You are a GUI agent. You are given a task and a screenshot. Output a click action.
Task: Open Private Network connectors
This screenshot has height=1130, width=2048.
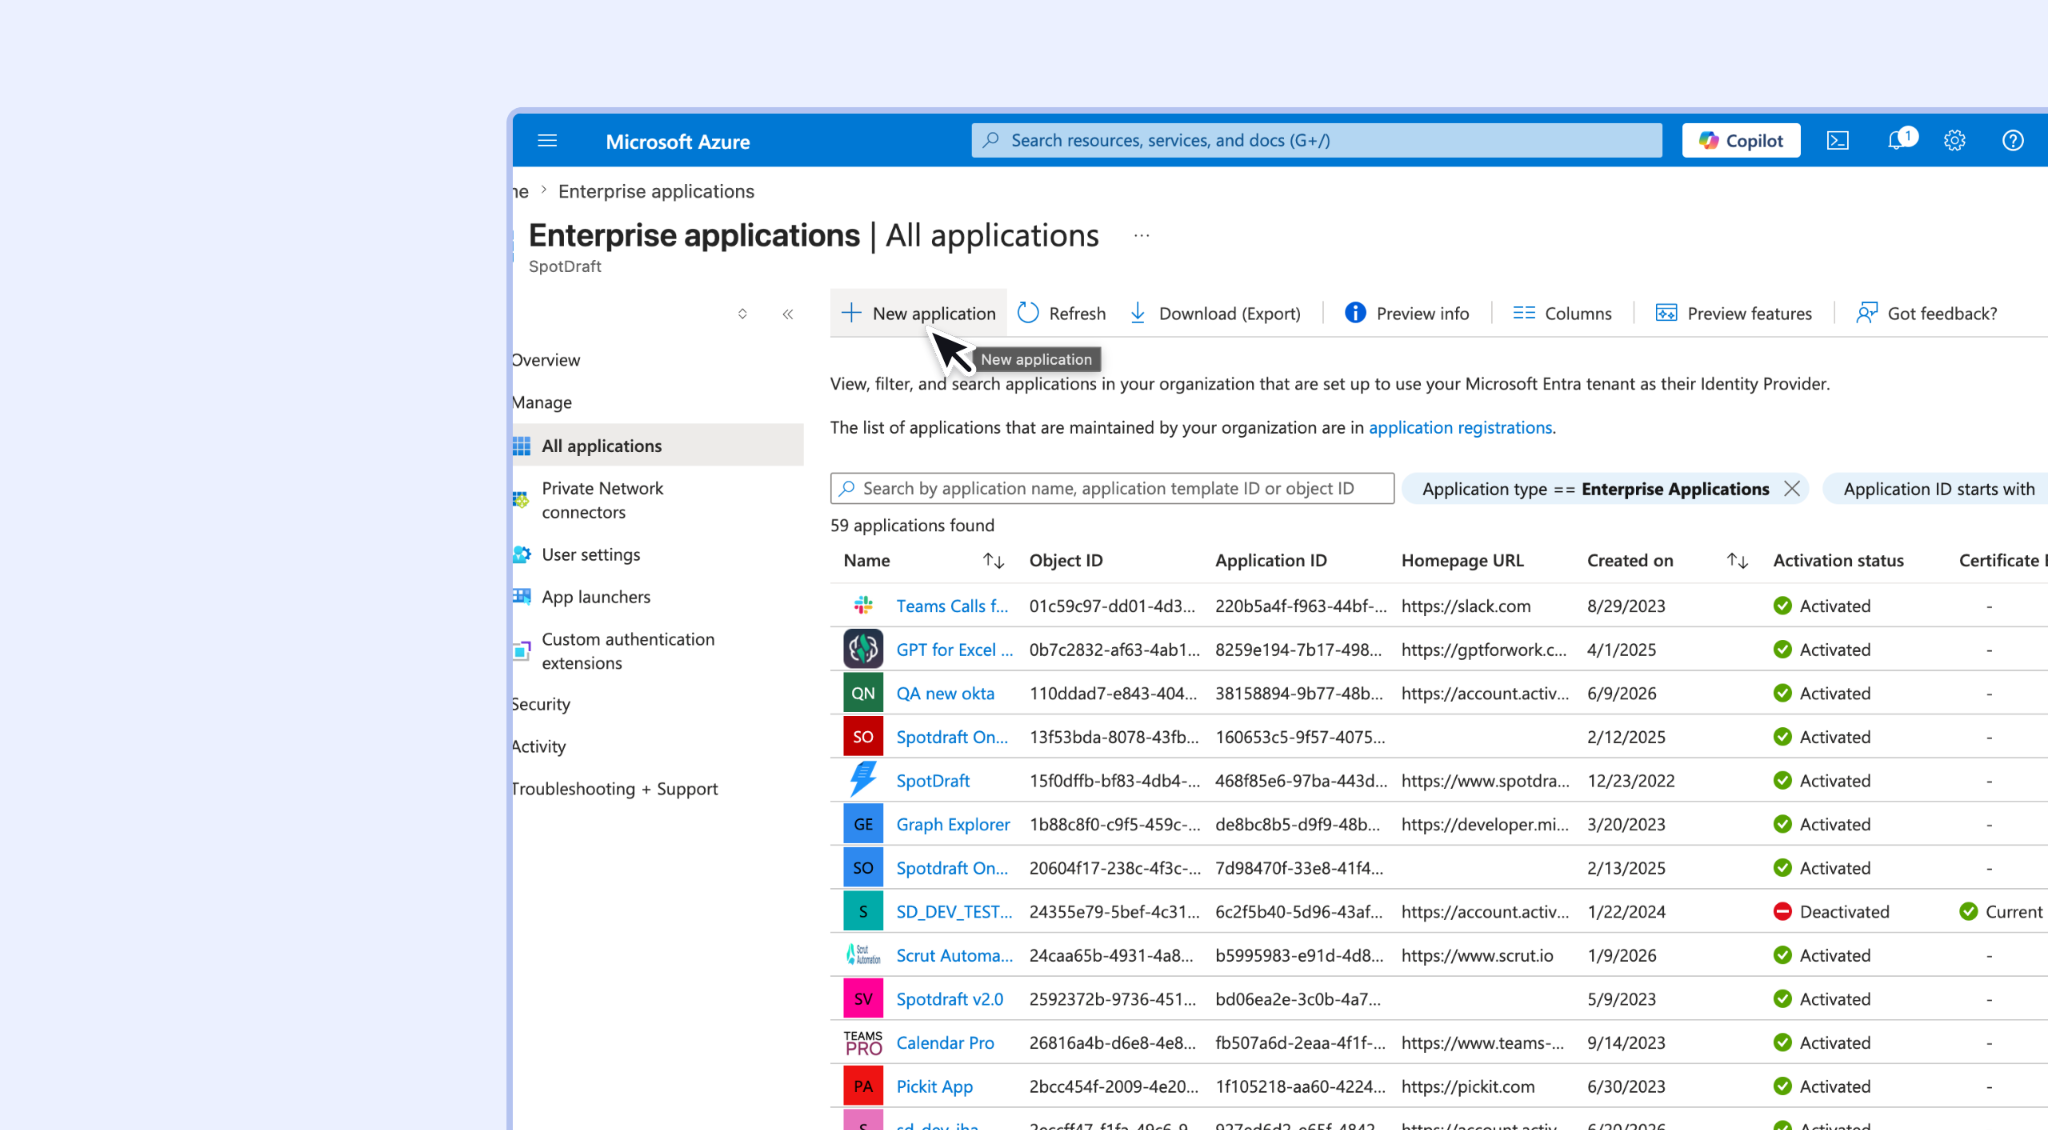point(602,500)
